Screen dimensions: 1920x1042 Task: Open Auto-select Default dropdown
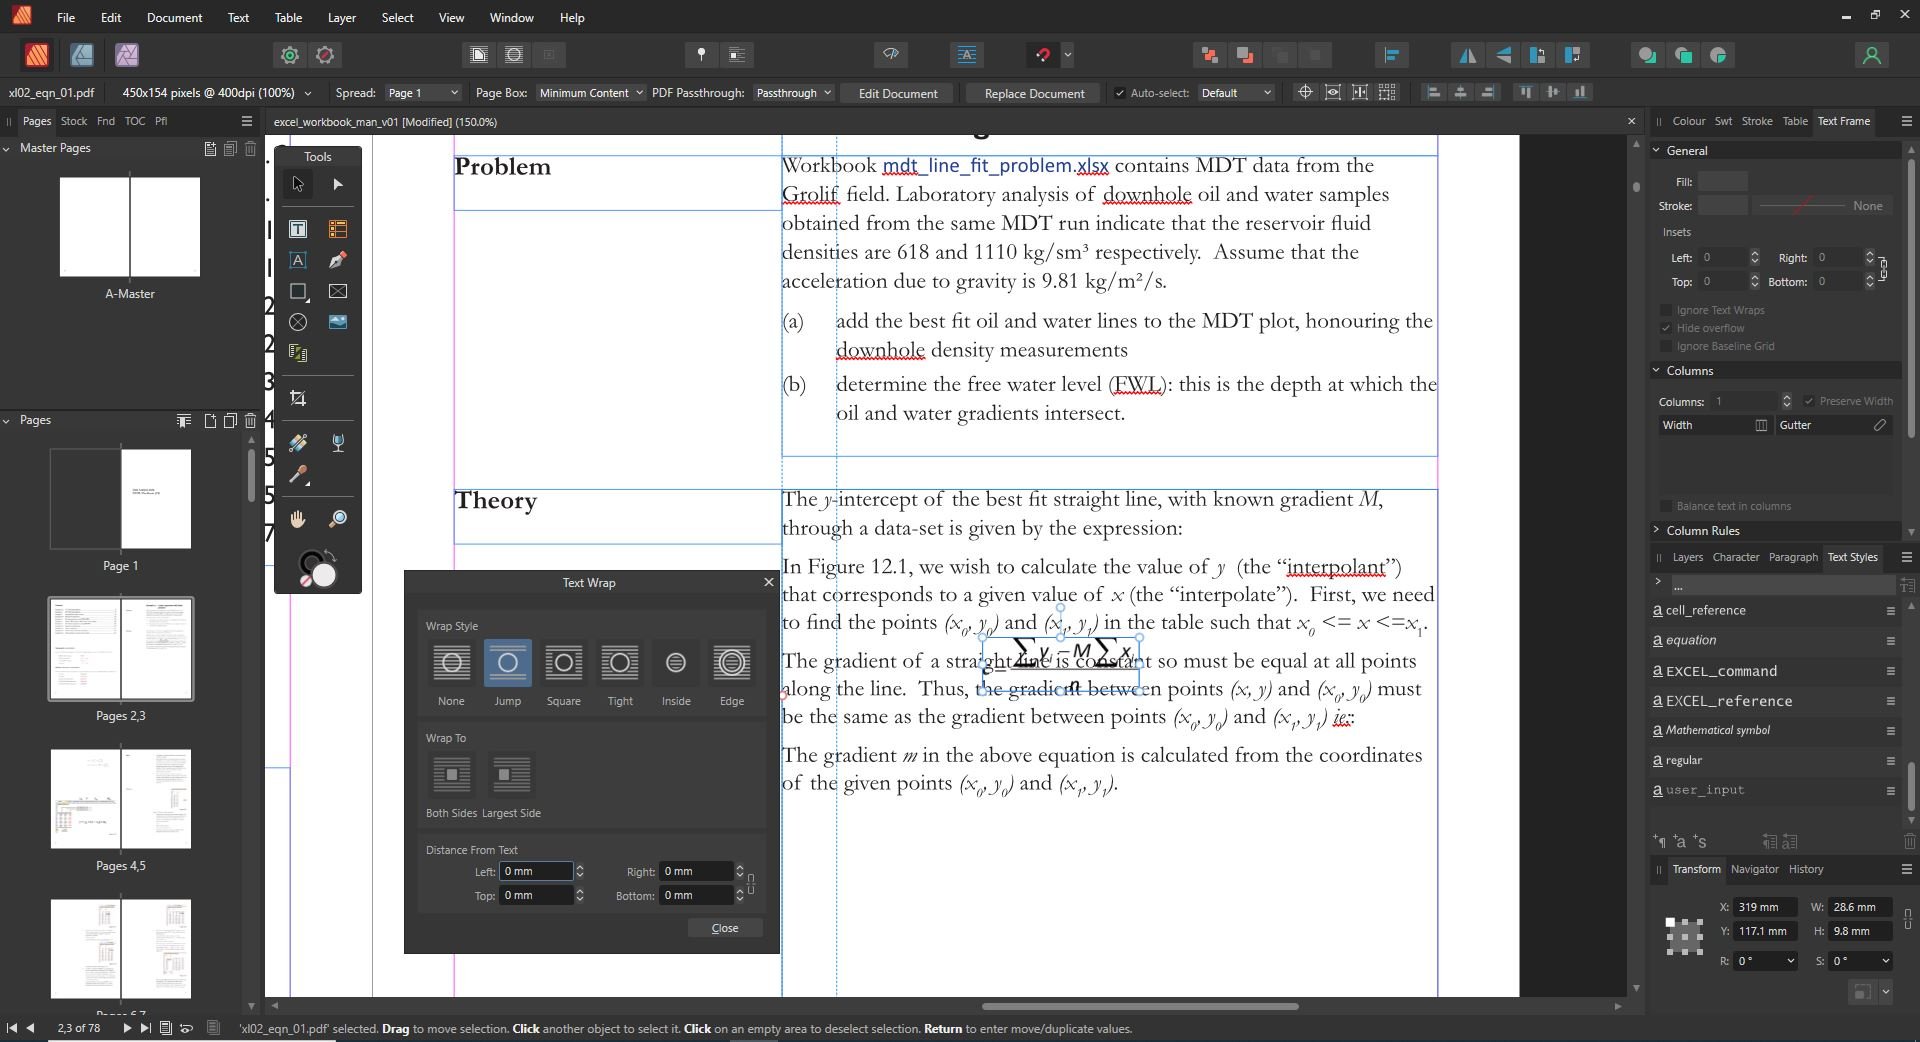[x=1236, y=93]
